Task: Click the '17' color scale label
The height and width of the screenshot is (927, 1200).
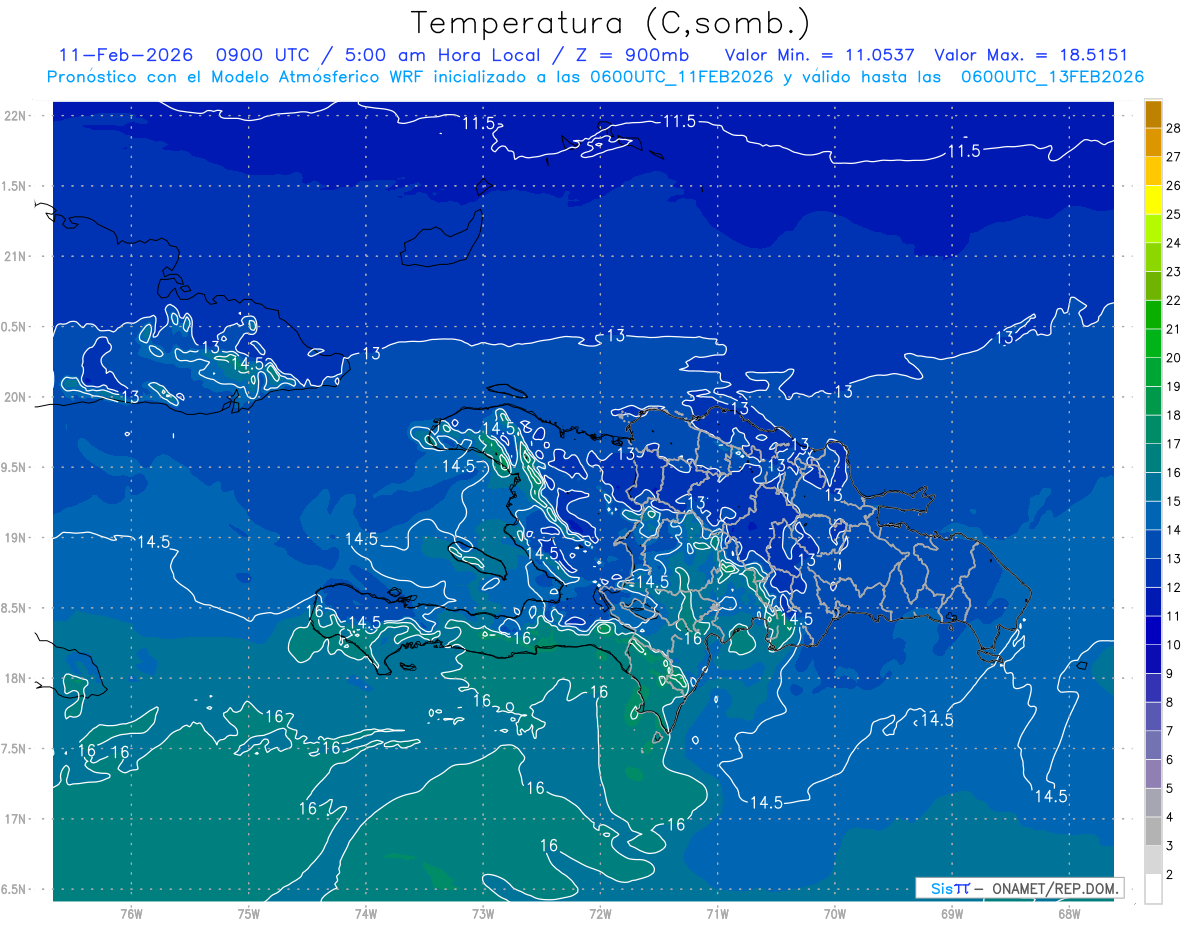Action: tap(1174, 444)
